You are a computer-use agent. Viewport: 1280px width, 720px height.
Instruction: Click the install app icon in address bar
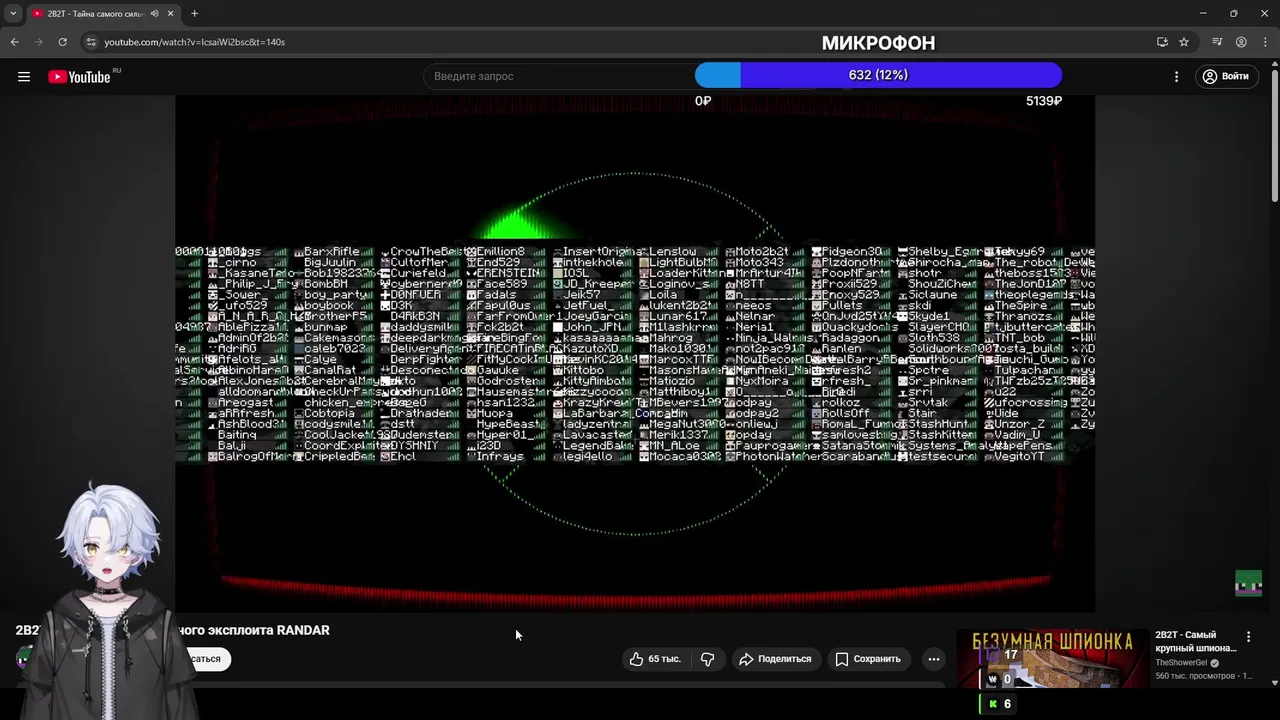click(x=1162, y=42)
